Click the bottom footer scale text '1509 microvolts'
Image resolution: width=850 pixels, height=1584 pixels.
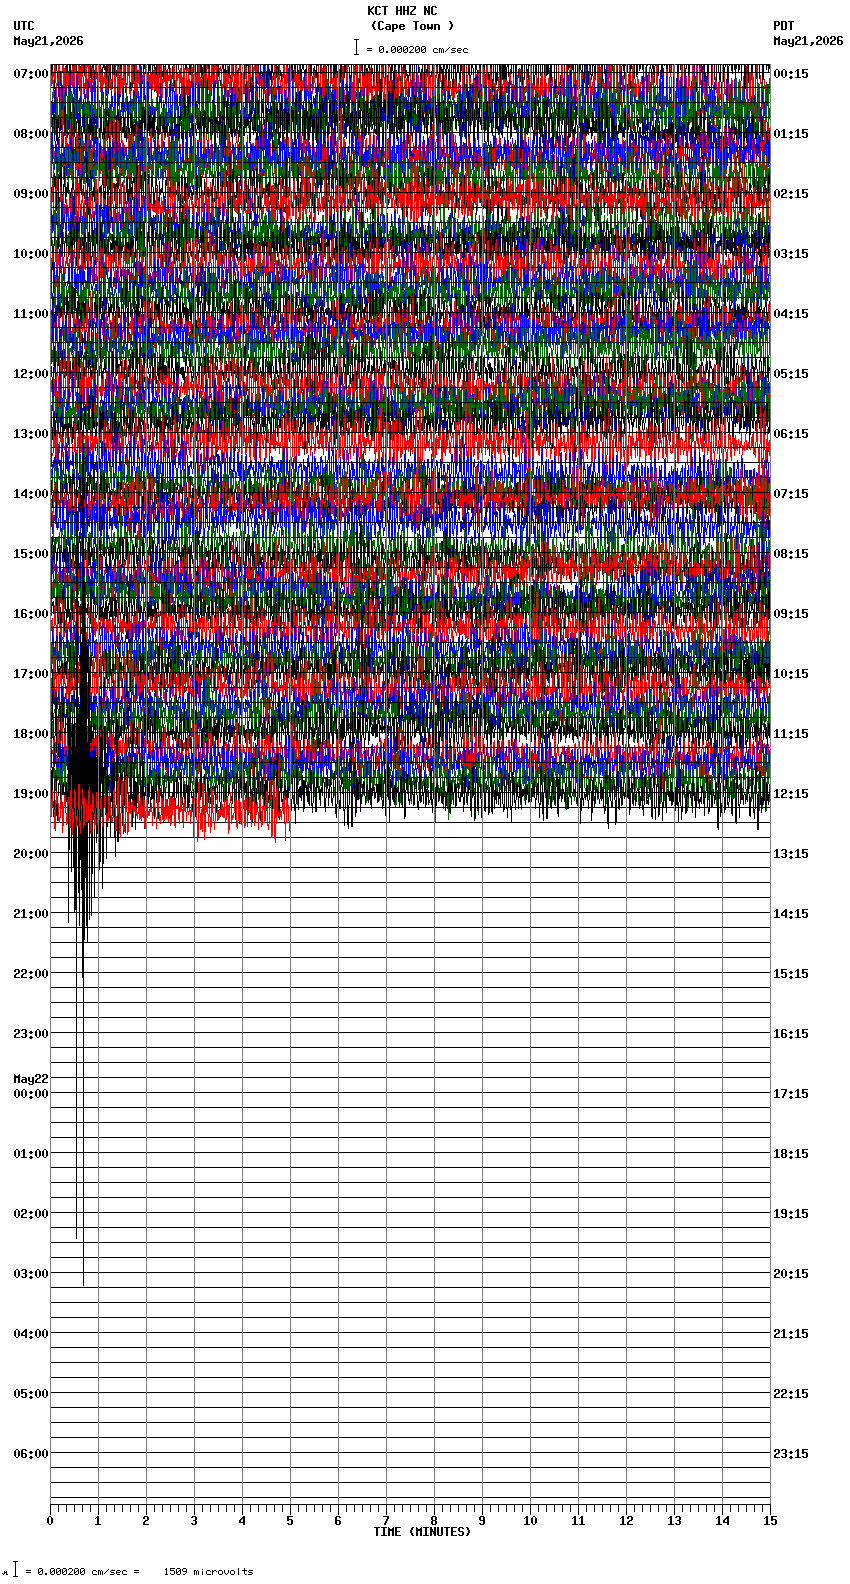tap(209, 1572)
